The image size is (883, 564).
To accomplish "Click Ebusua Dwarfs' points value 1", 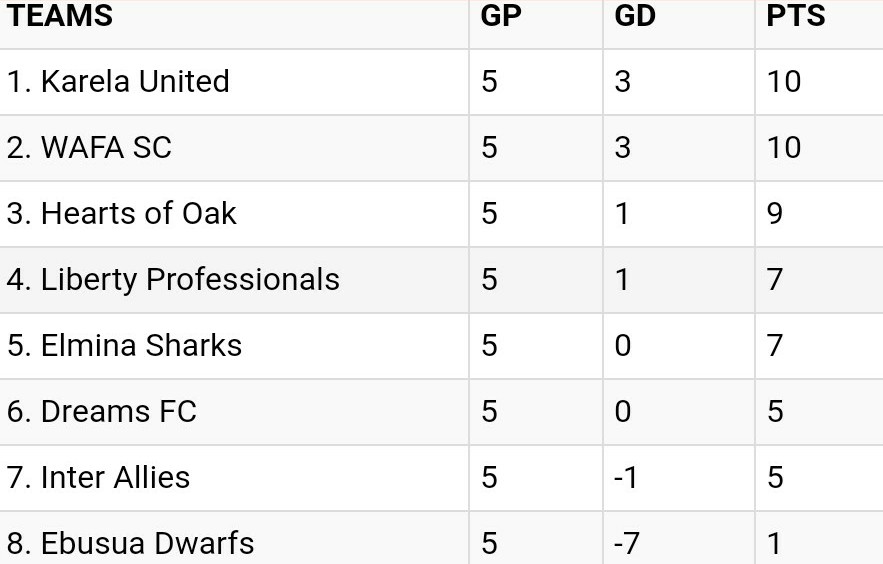I will 774,543.
